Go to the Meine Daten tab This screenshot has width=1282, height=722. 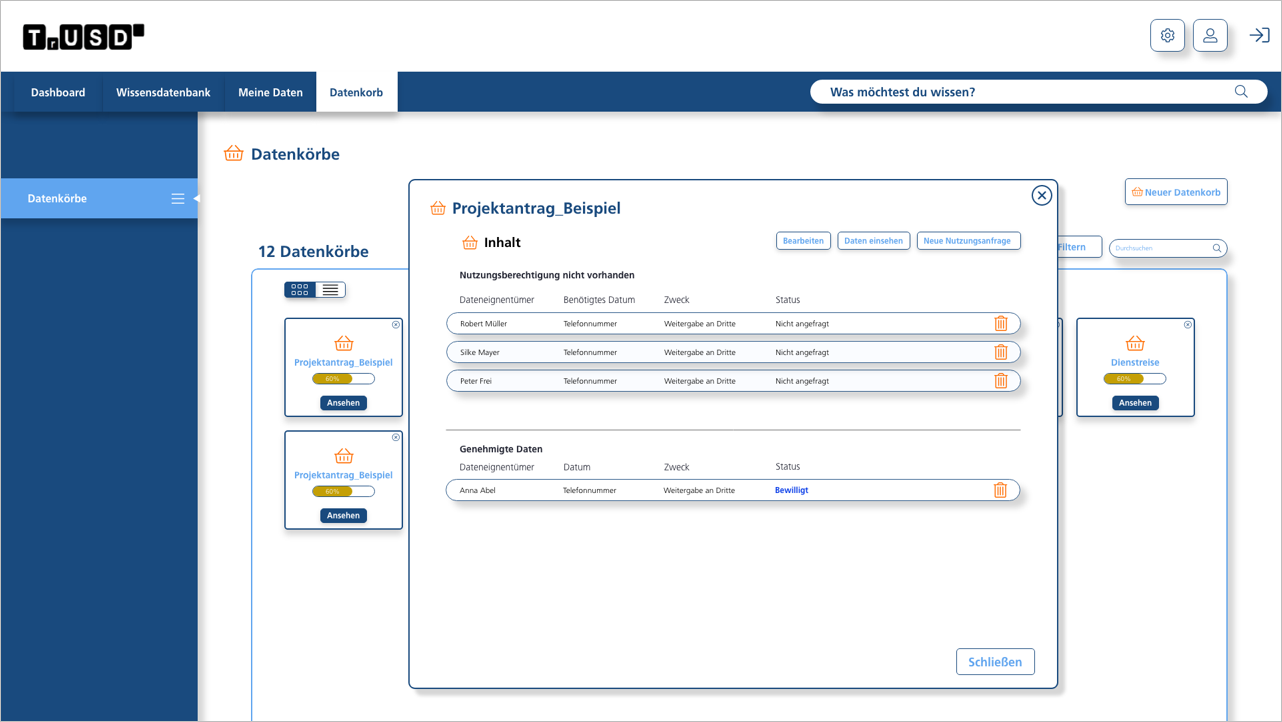(x=270, y=92)
